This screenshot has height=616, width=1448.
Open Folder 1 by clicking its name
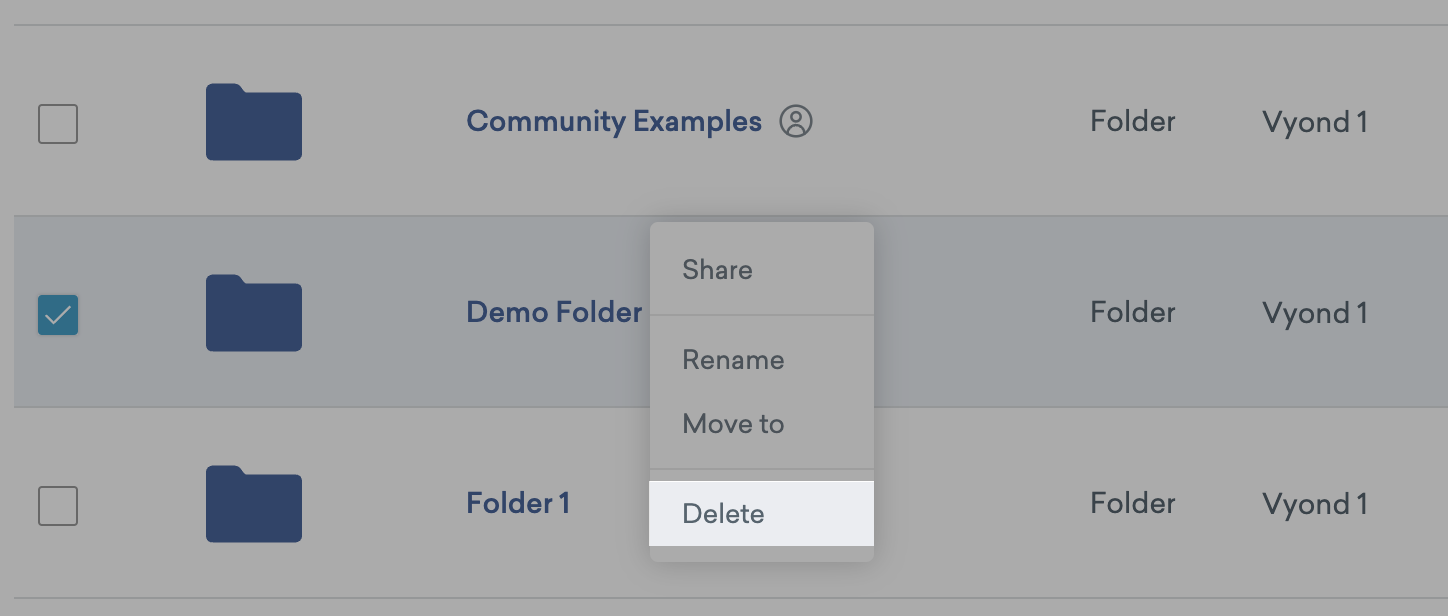518,503
